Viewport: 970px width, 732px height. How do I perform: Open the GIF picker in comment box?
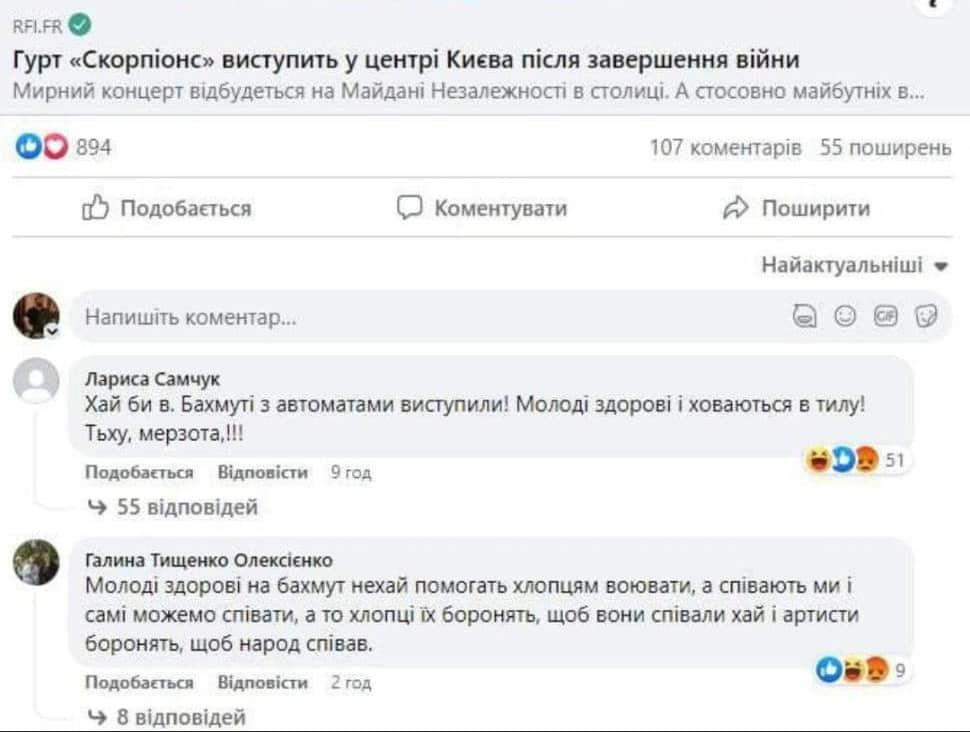pos(885,317)
